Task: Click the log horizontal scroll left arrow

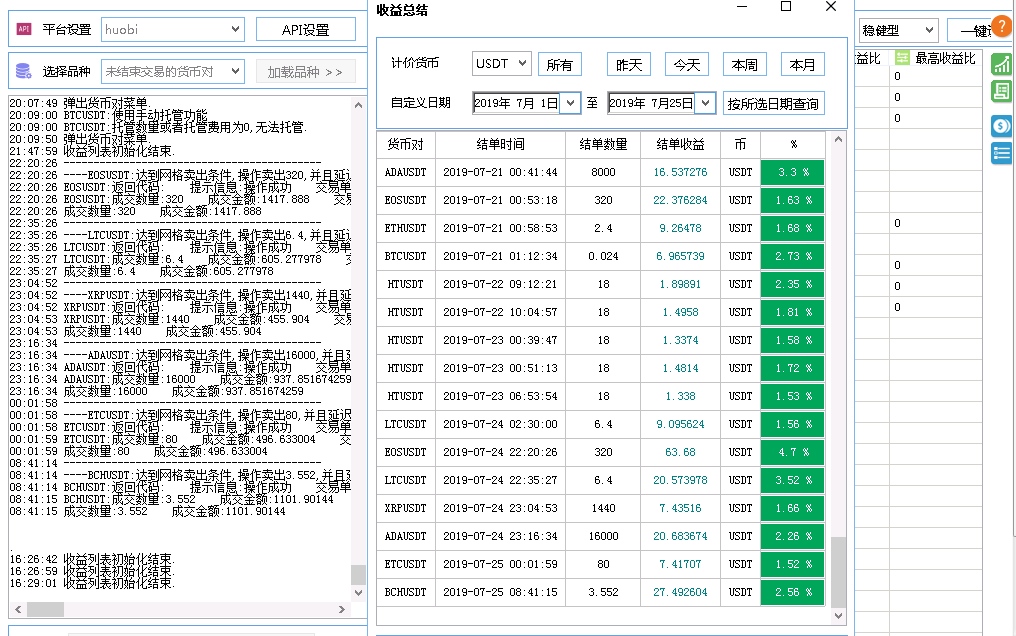Action: [18, 609]
